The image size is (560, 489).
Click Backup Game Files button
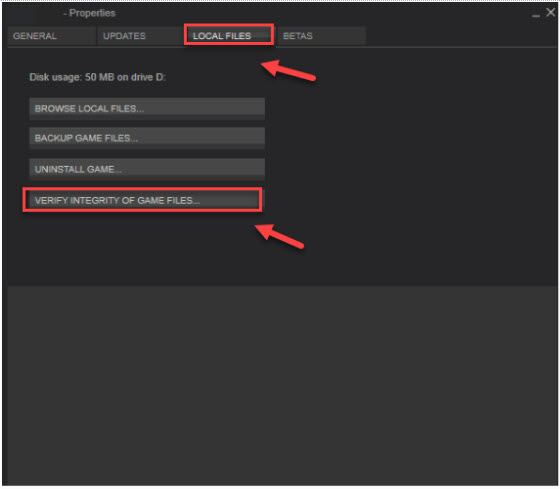coord(147,138)
